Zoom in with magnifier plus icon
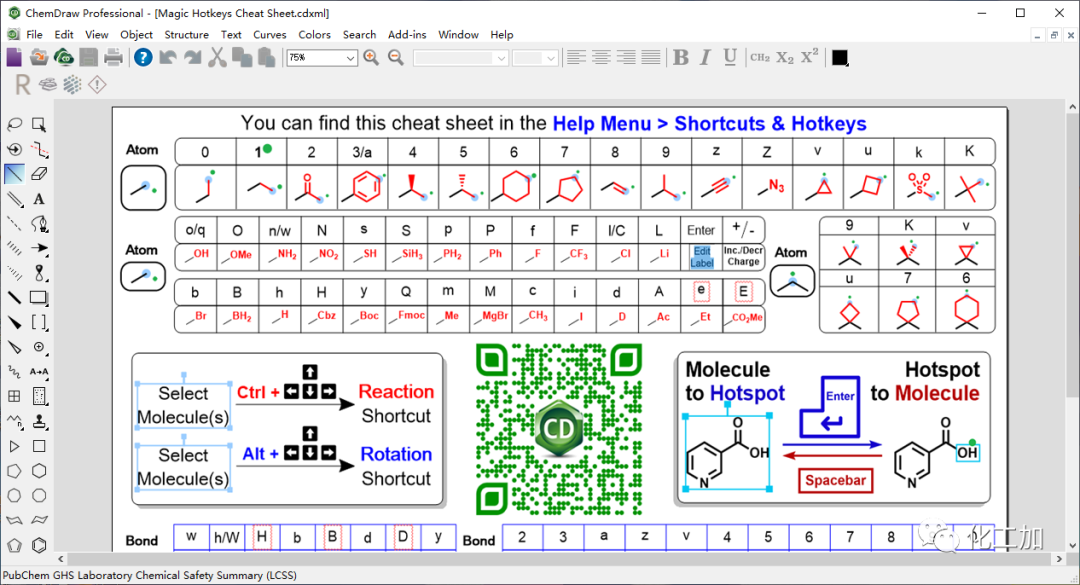 pos(371,58)
